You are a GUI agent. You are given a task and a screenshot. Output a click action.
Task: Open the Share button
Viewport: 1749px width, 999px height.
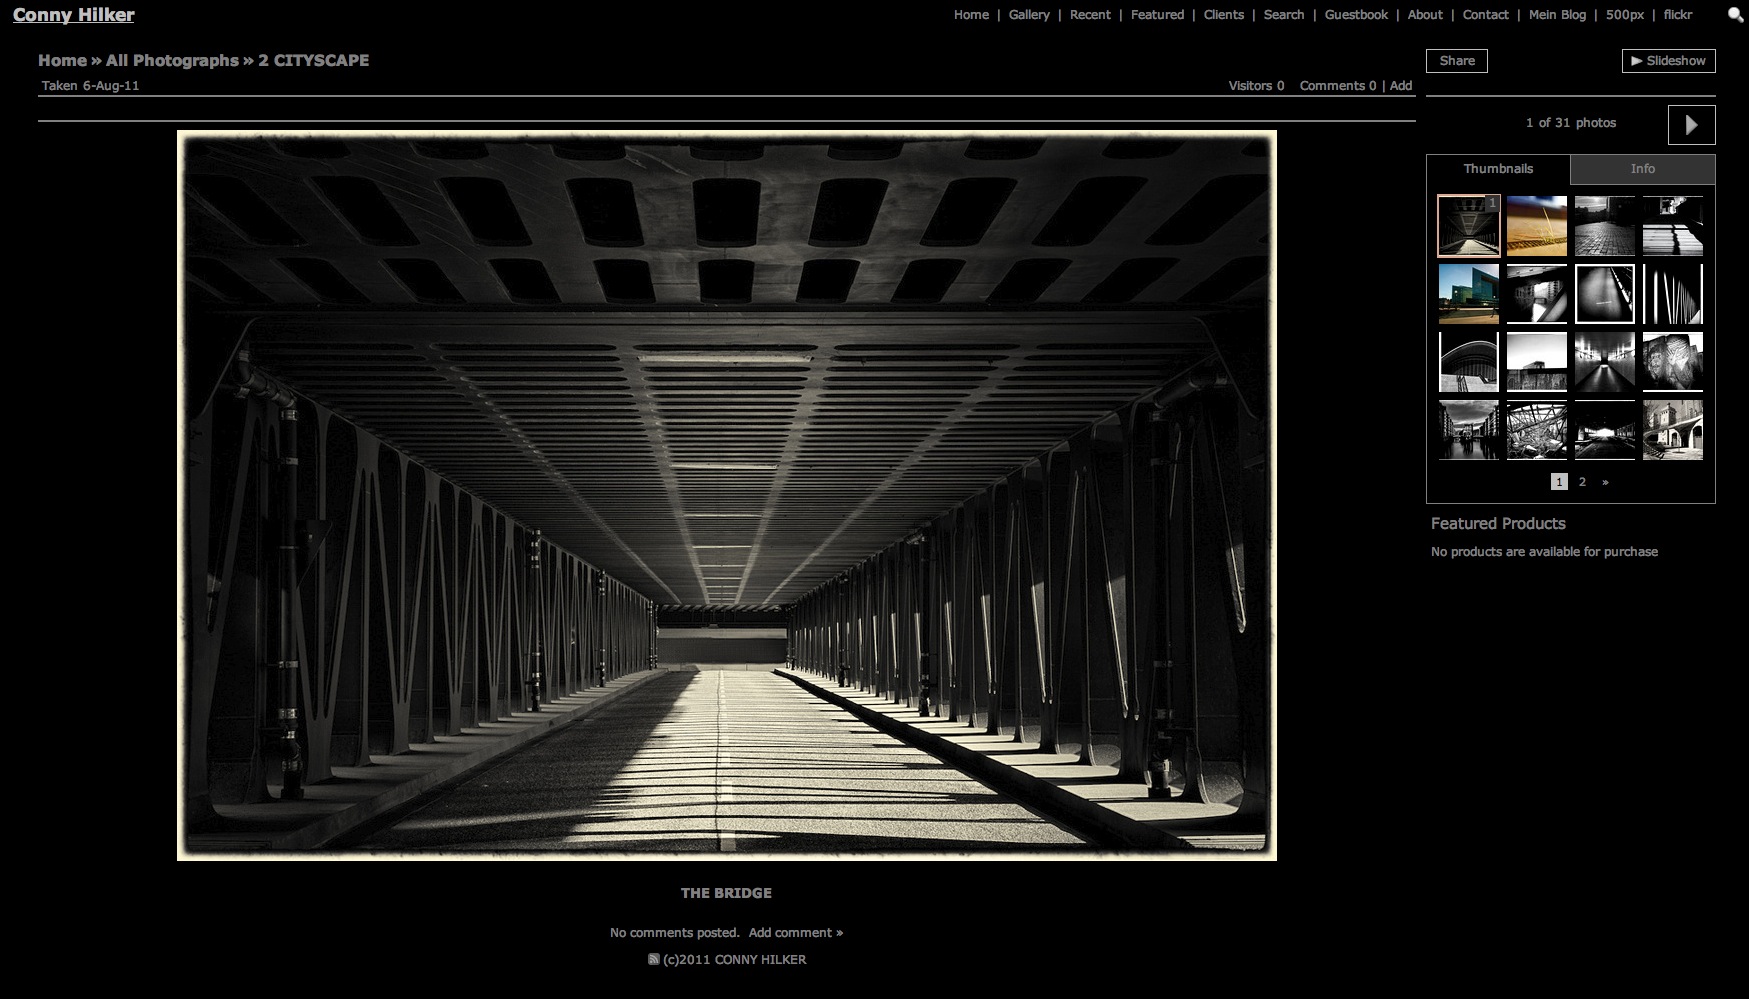1456,61
